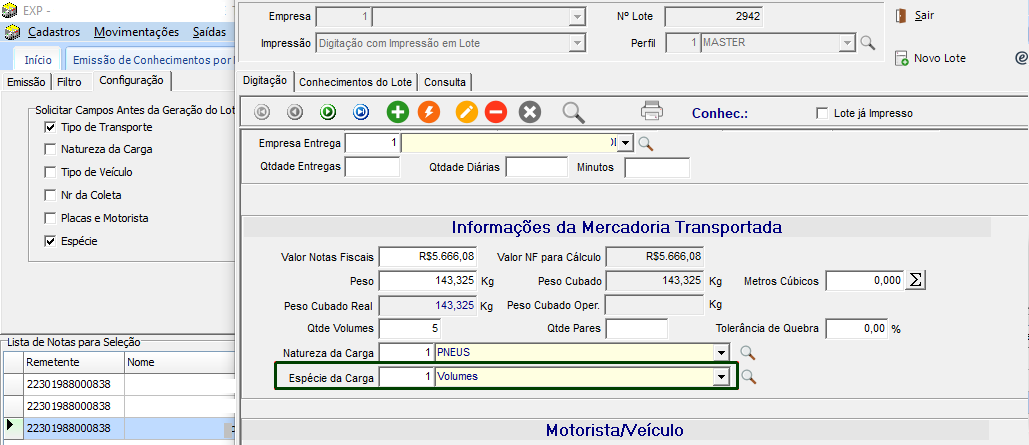Select the highlighted 22301988000838 row
The width and height of the screenshot is (1029, 445).
click(118, 428)
